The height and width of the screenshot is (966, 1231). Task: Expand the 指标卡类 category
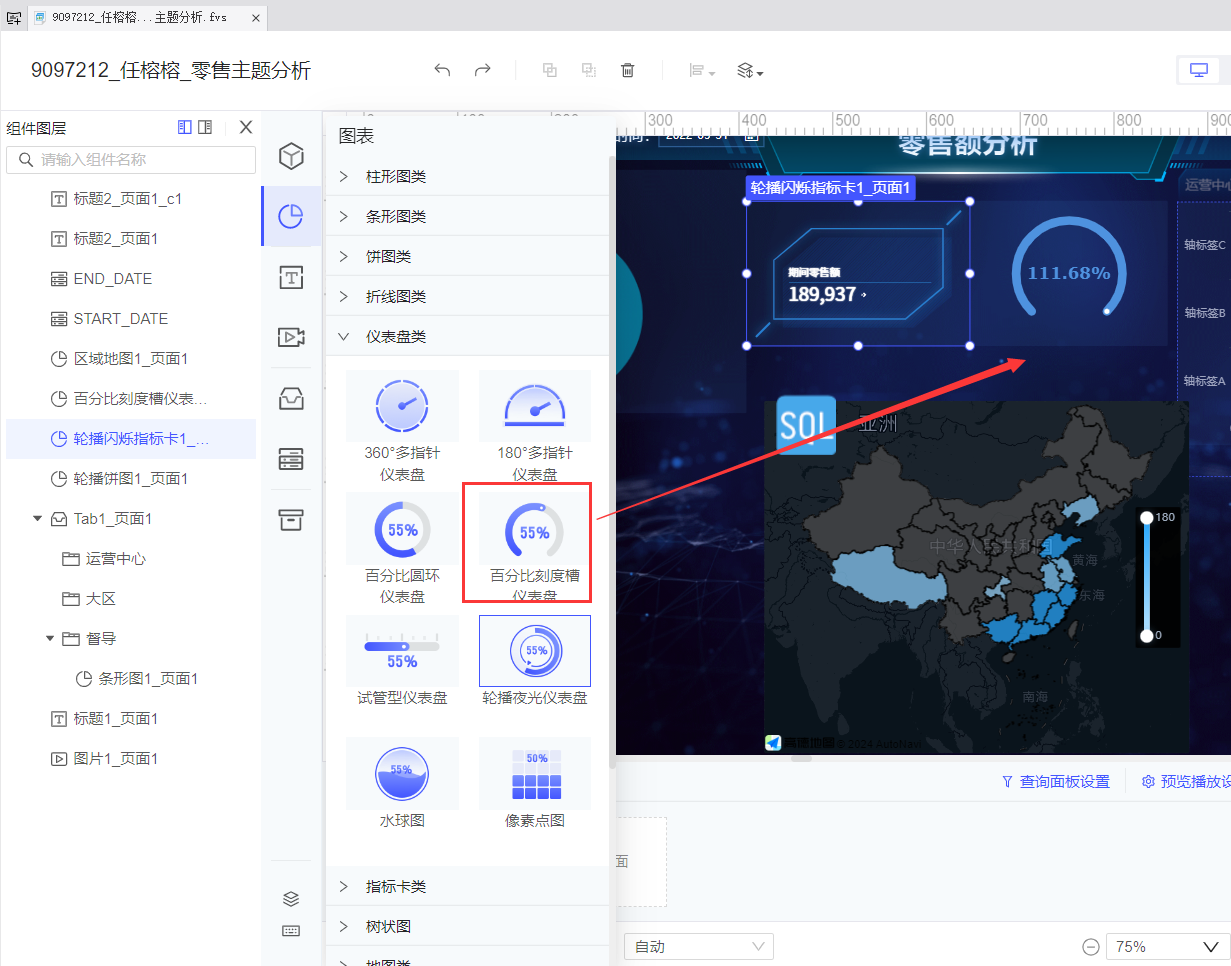pyautogui.click(x=467, y=886)
